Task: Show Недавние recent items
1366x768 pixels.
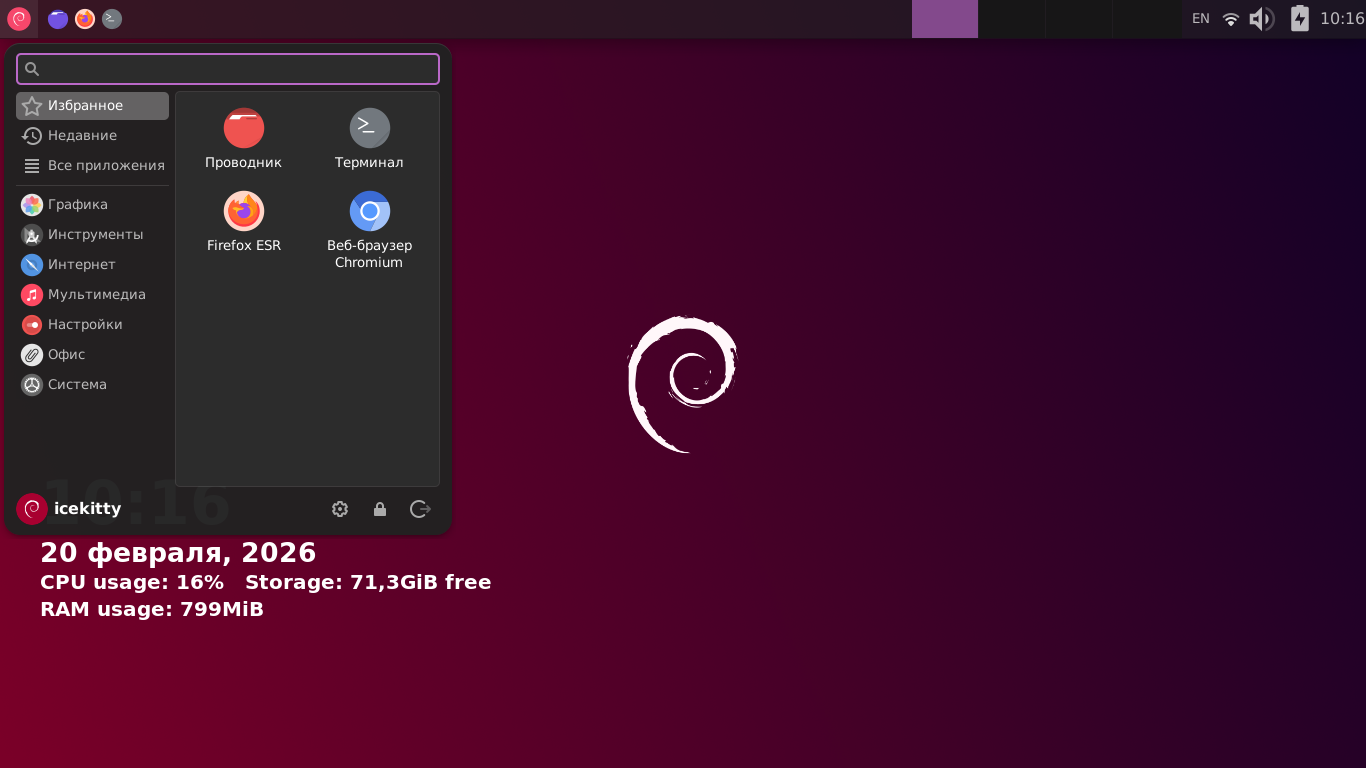Action: [x=92, y=136]
